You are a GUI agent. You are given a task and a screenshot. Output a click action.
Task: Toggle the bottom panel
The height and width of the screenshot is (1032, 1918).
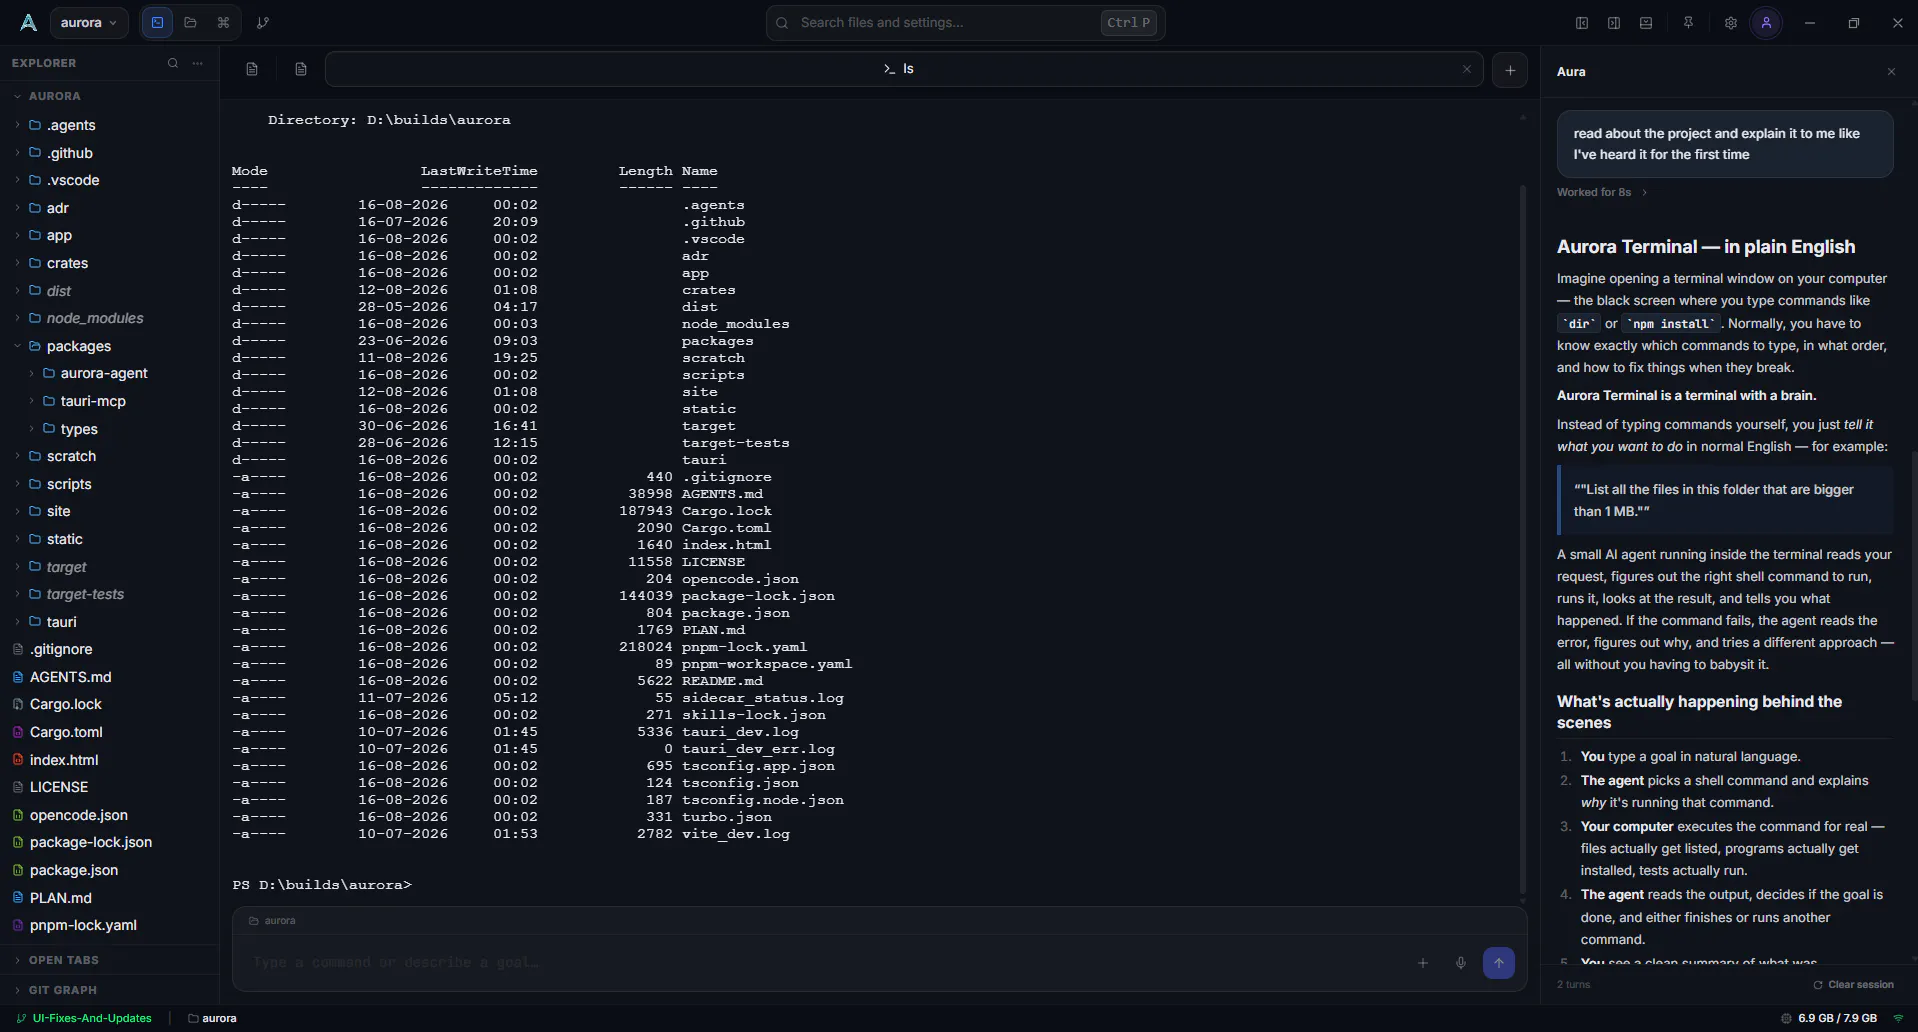1646,23
